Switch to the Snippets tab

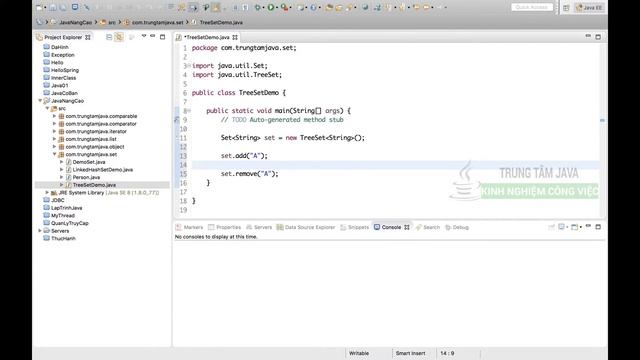355,227
